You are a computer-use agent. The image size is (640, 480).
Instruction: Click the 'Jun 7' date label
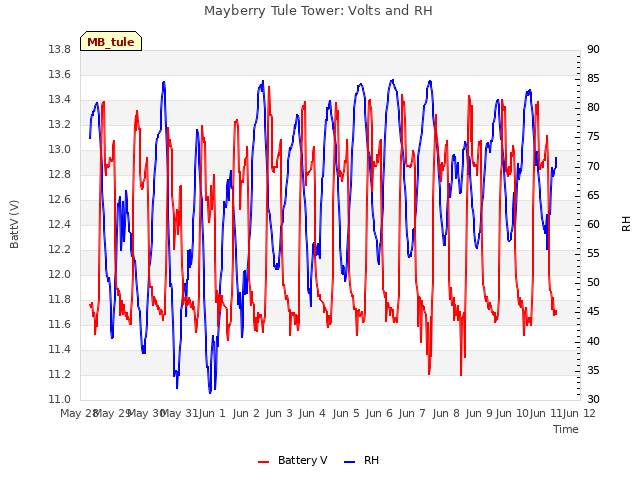(x=412, y=414)
